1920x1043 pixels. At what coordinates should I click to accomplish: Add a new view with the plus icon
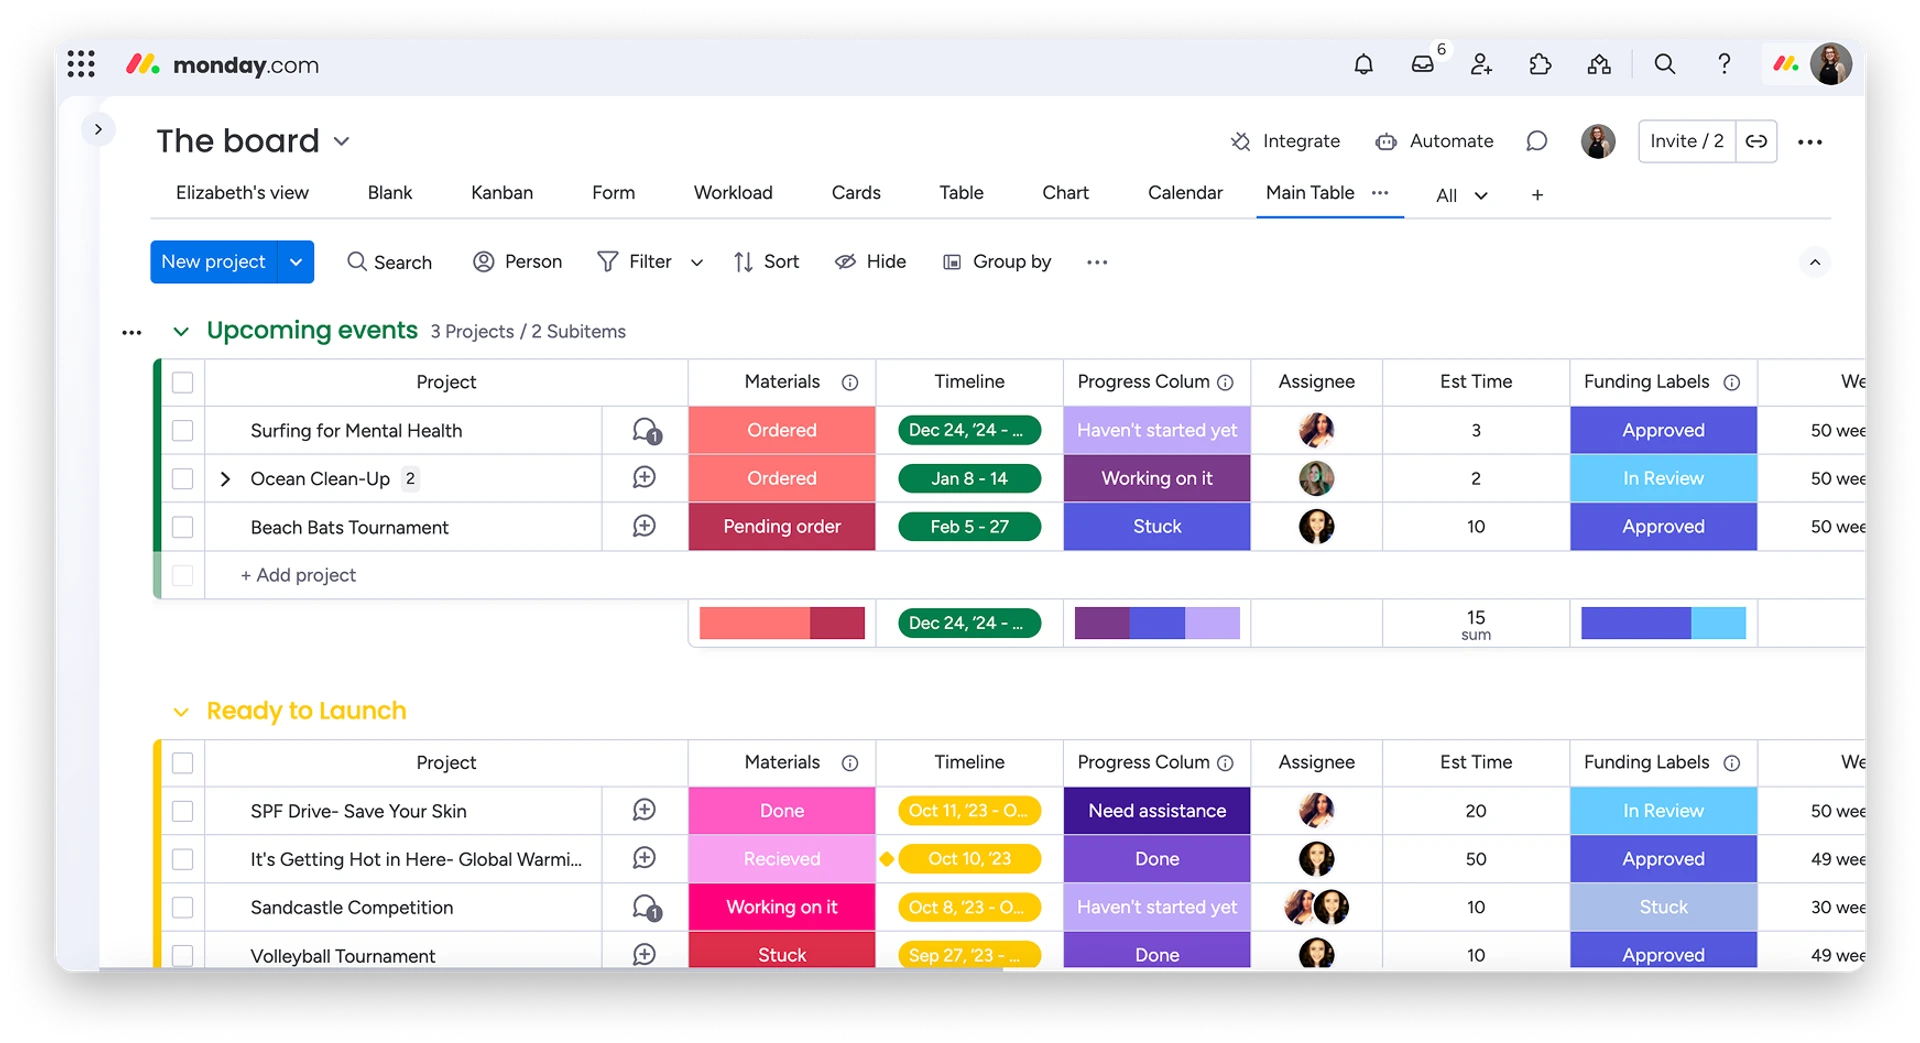(1537, 195)
